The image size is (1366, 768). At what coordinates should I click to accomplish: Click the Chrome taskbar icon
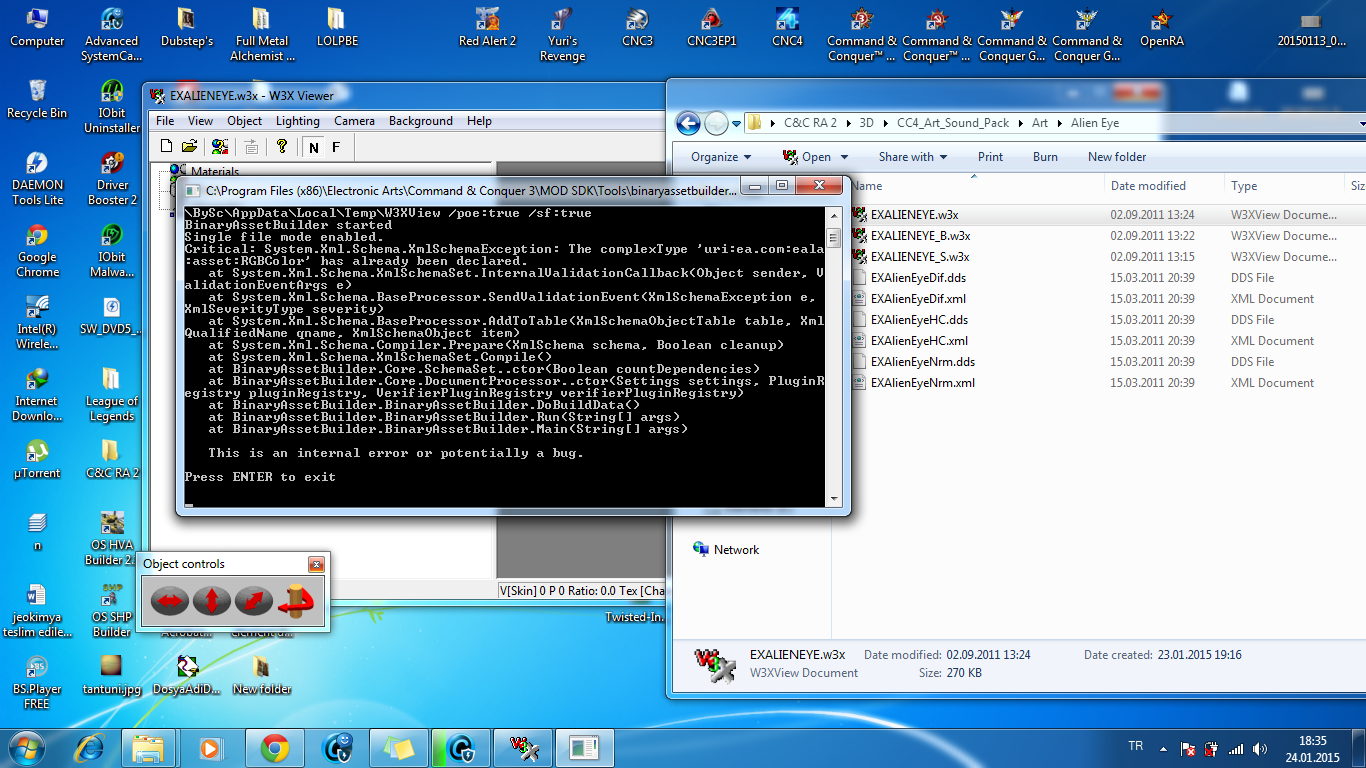click(275, 747)
